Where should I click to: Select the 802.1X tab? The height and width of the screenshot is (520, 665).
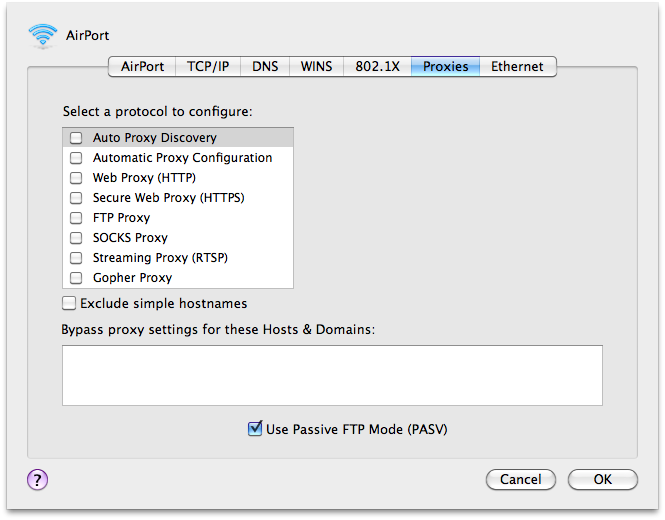pyautogui.click(x=377, y=67)
